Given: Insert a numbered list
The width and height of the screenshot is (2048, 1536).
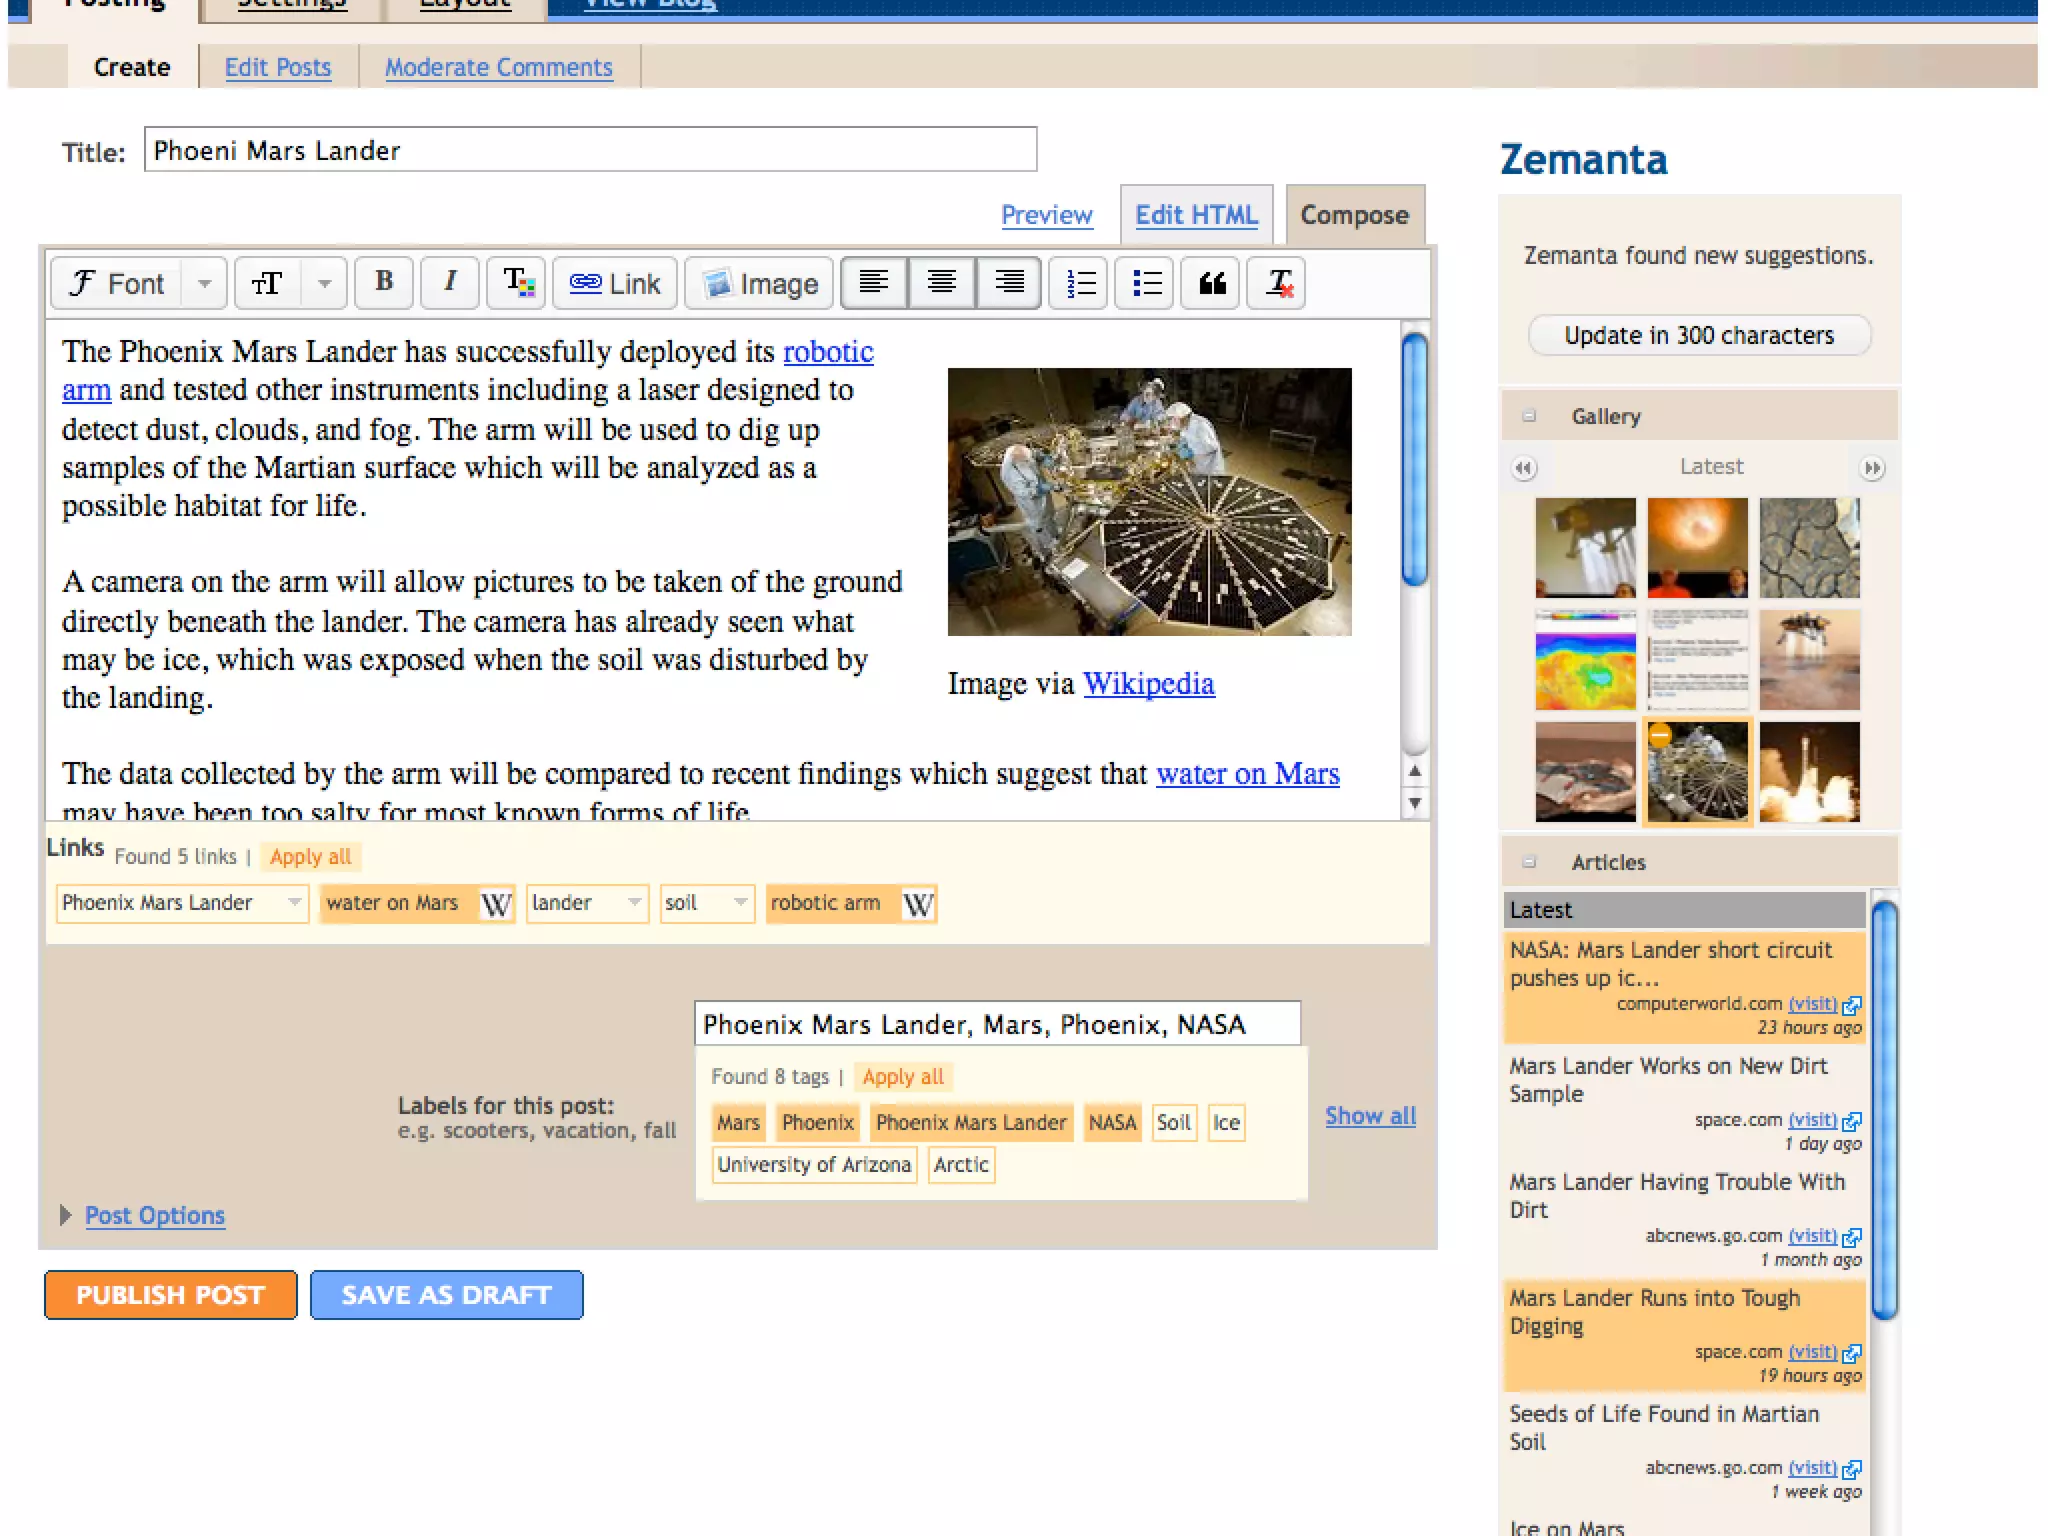Looking at the screenshot, I should [1079, 283].
